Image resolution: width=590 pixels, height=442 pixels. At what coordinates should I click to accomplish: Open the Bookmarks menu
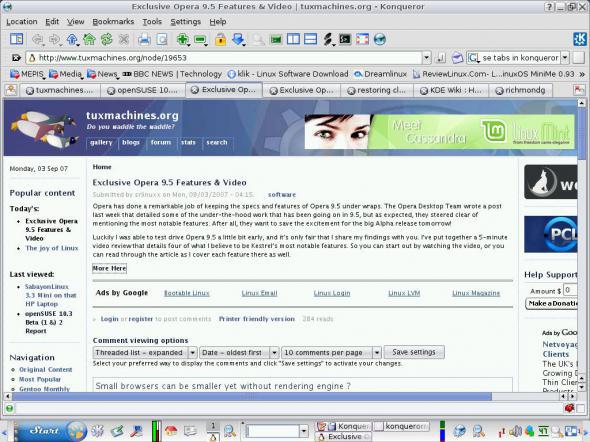pyautogui.click(x=113, y=22)
